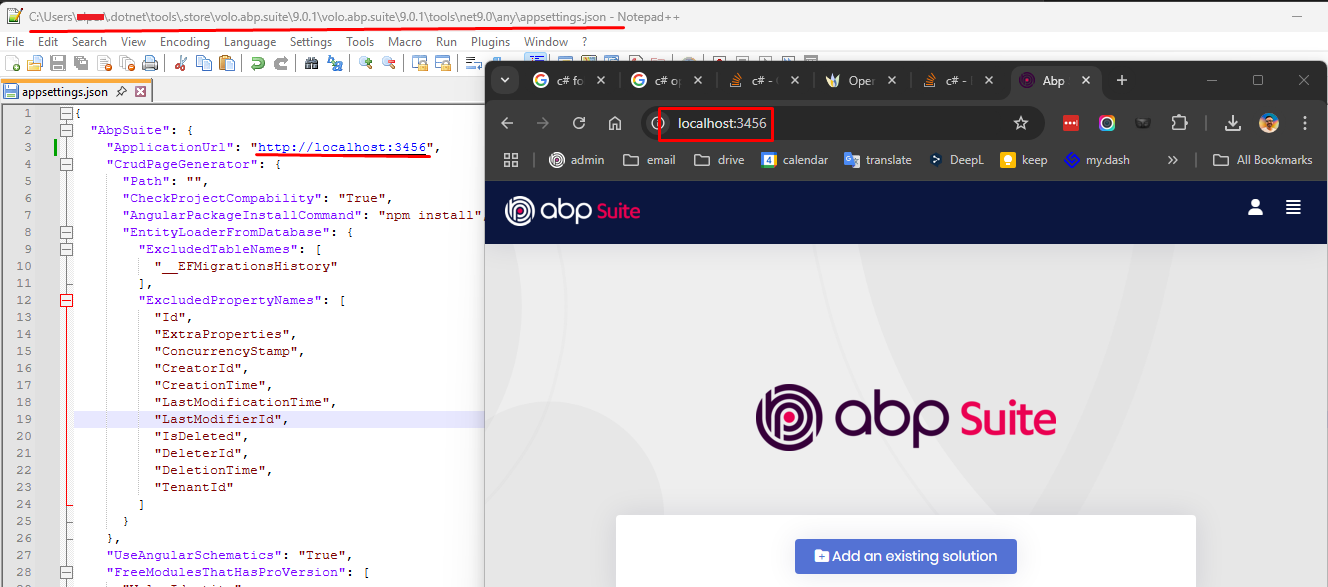Screen dimensions: 1328x587
Task: Click the red extension icon in Chrome toolbar
Action: point(1071,123)
